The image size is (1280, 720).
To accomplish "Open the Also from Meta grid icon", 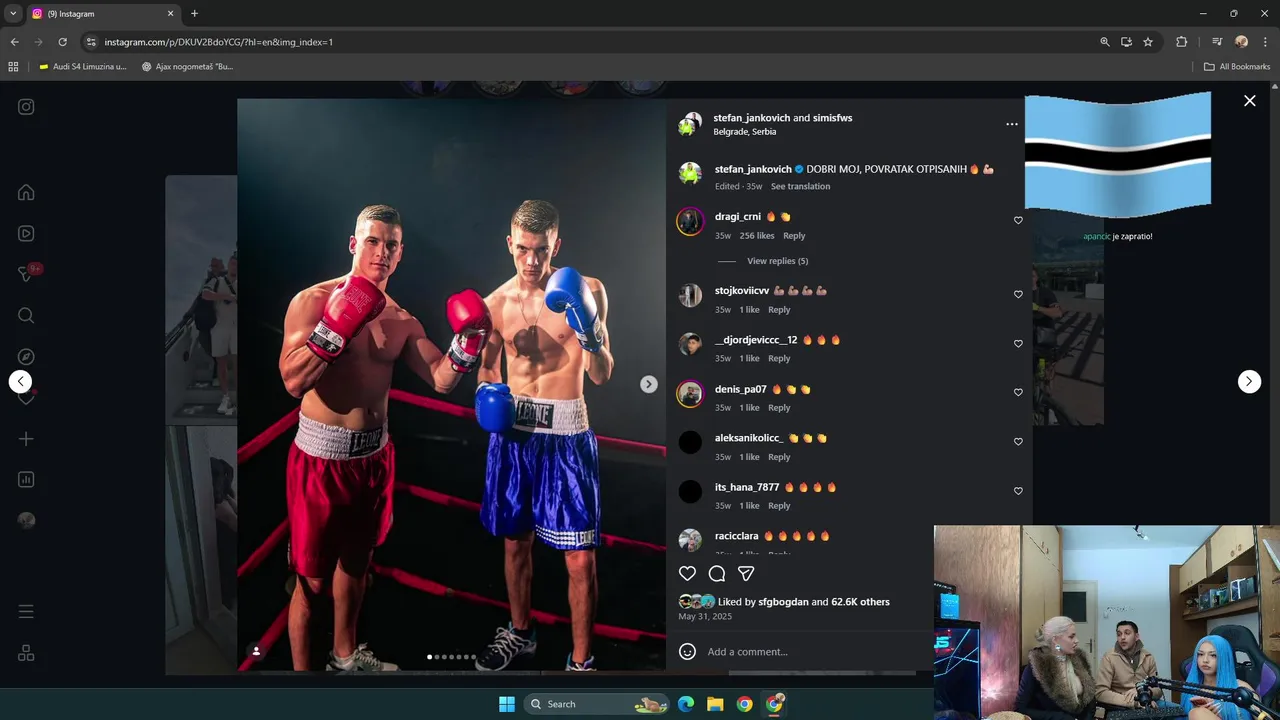I will [x=26, y=653].
